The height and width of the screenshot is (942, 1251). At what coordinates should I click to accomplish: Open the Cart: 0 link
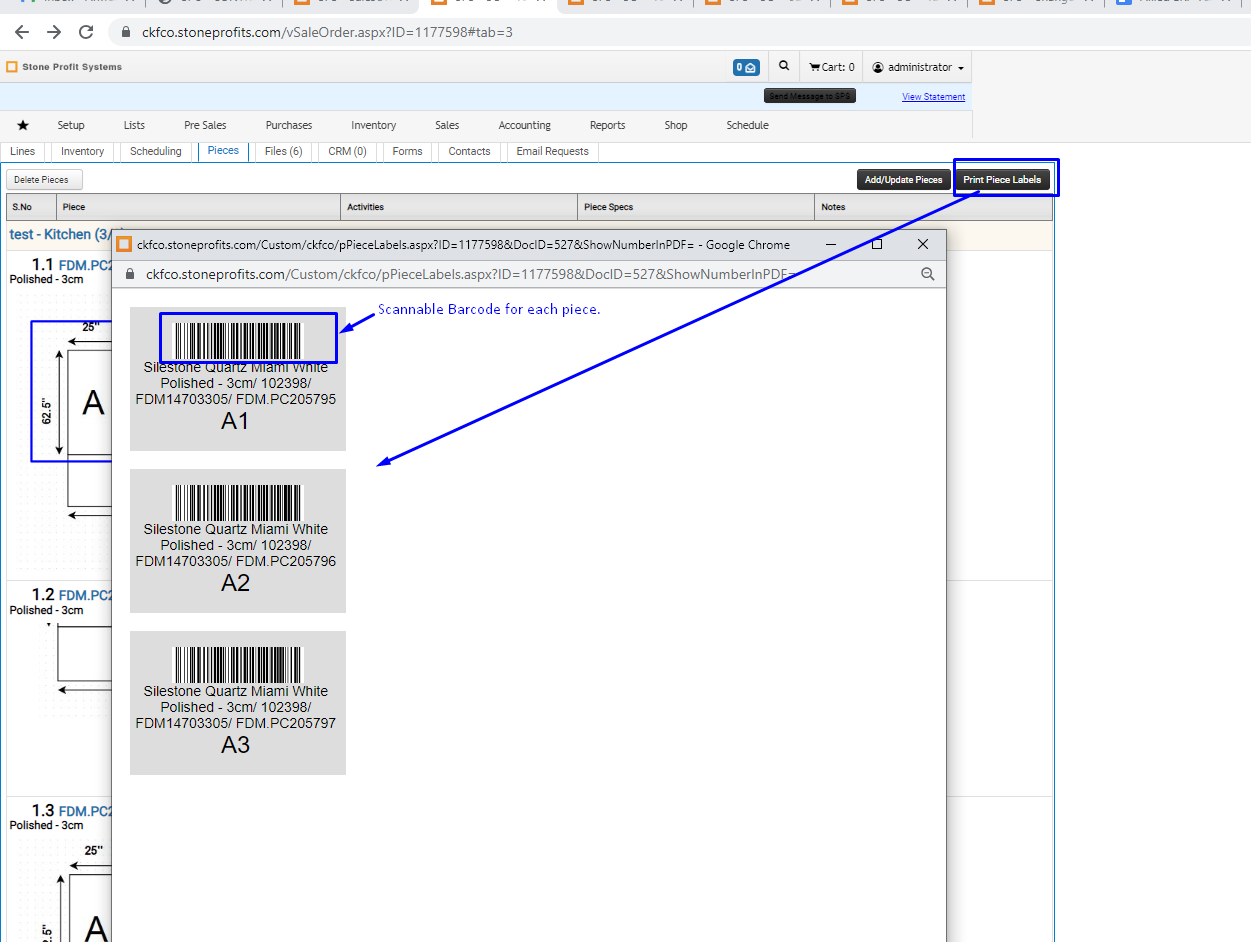point(832,67)
